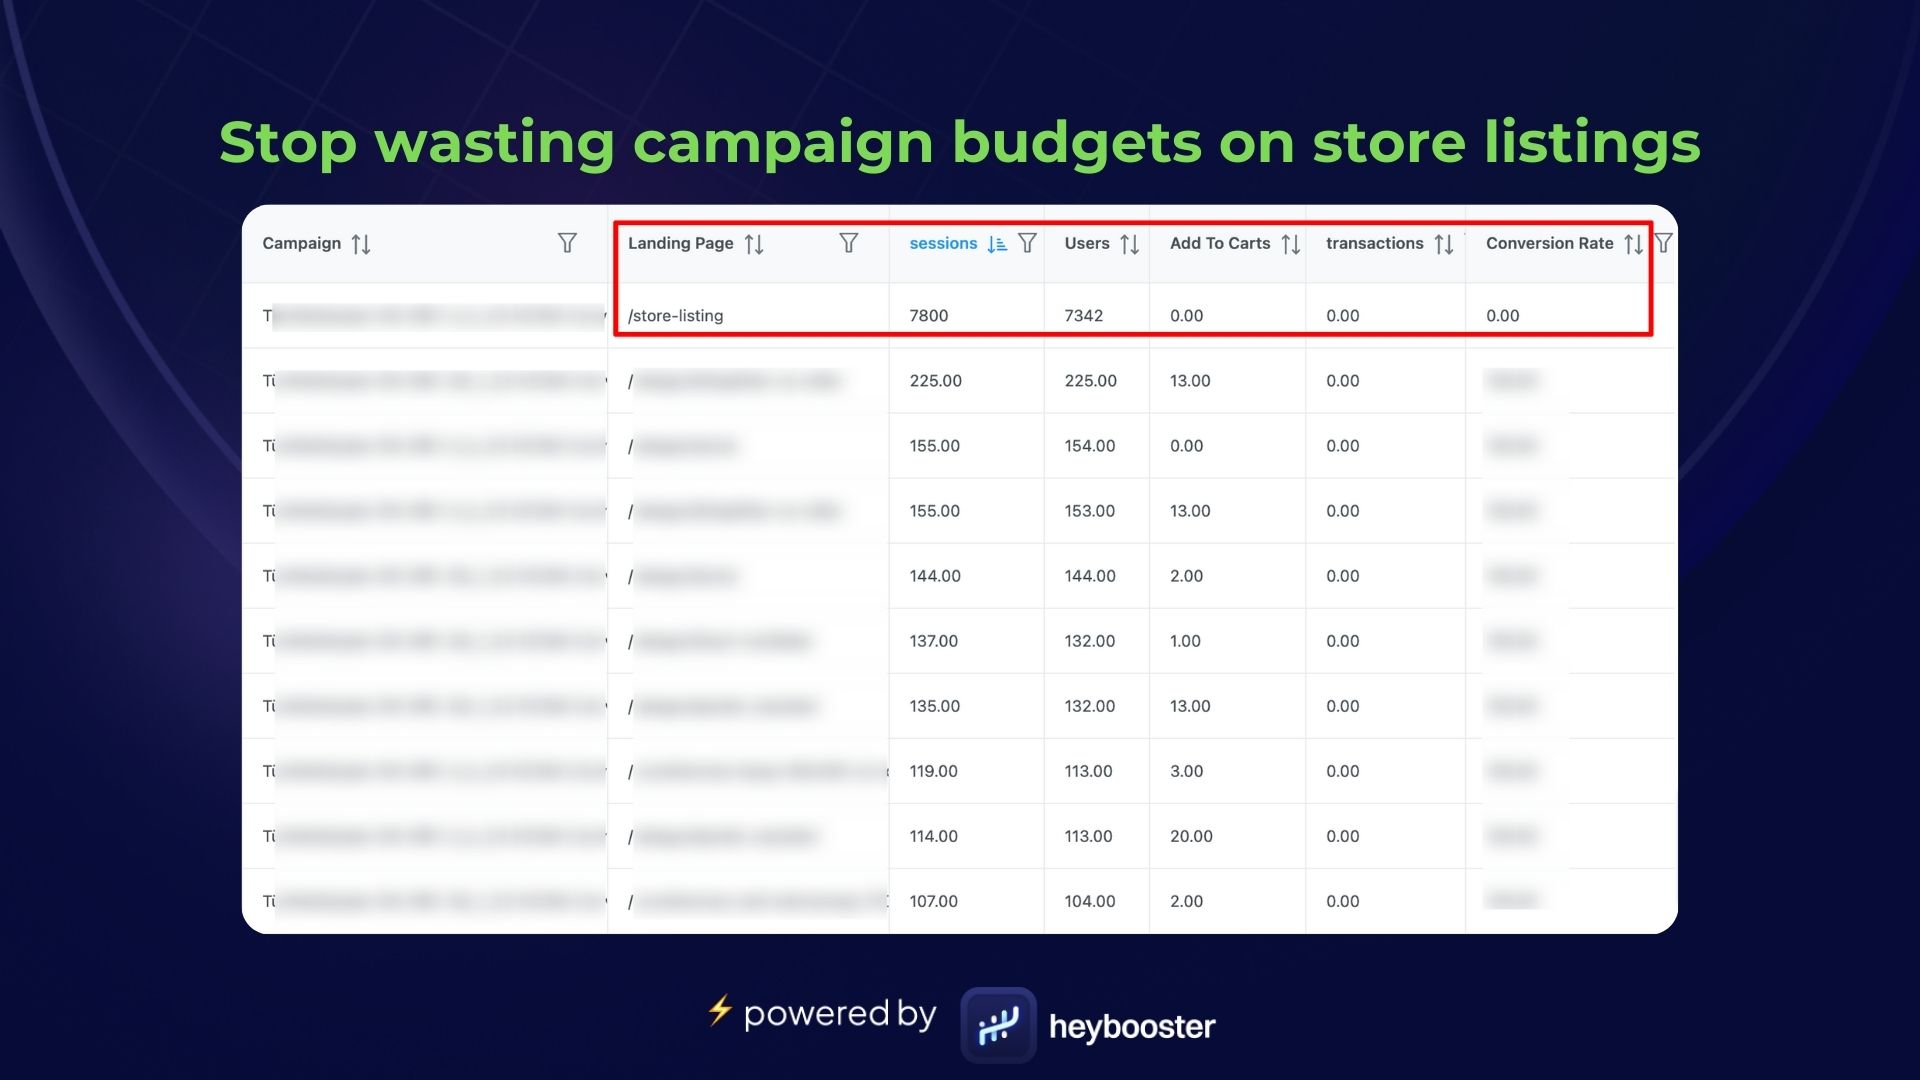Viewport: 1920px width, 1080px height.
Task: Open the sessions column filter
Action: pyautogui.click(x=1027, y=243)
